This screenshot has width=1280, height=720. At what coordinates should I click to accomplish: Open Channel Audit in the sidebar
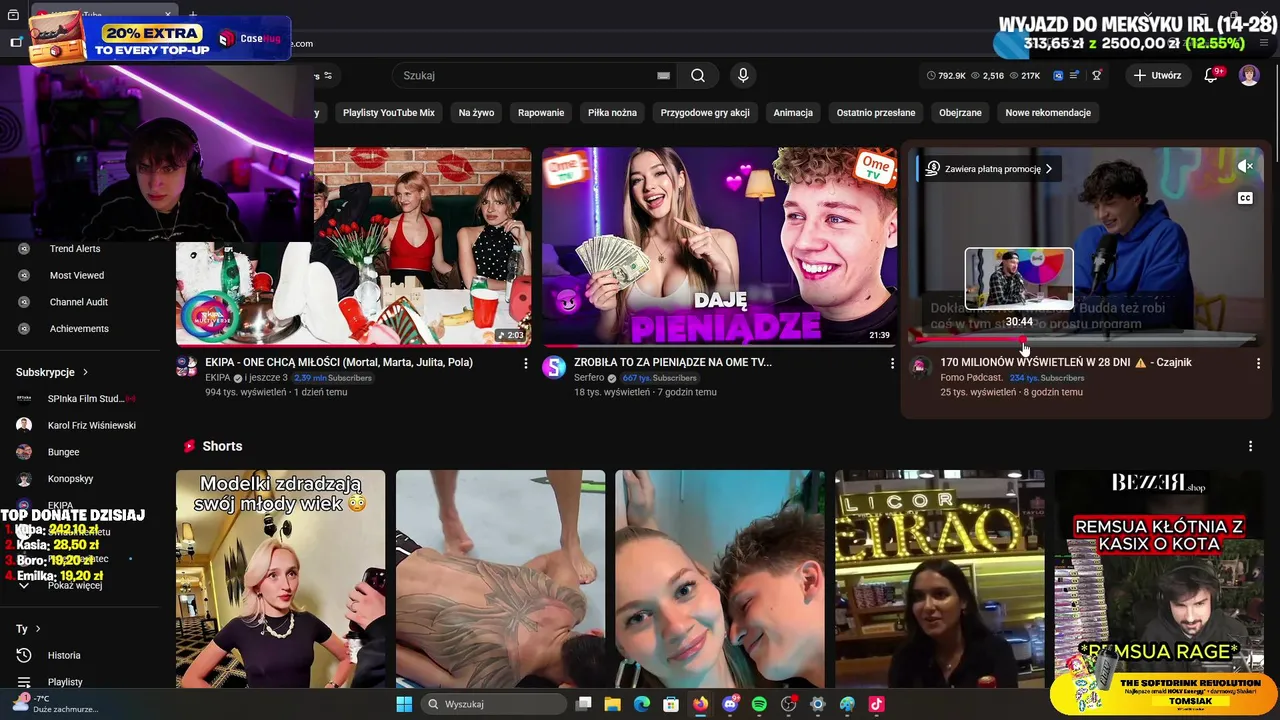[x=79, y=302]
